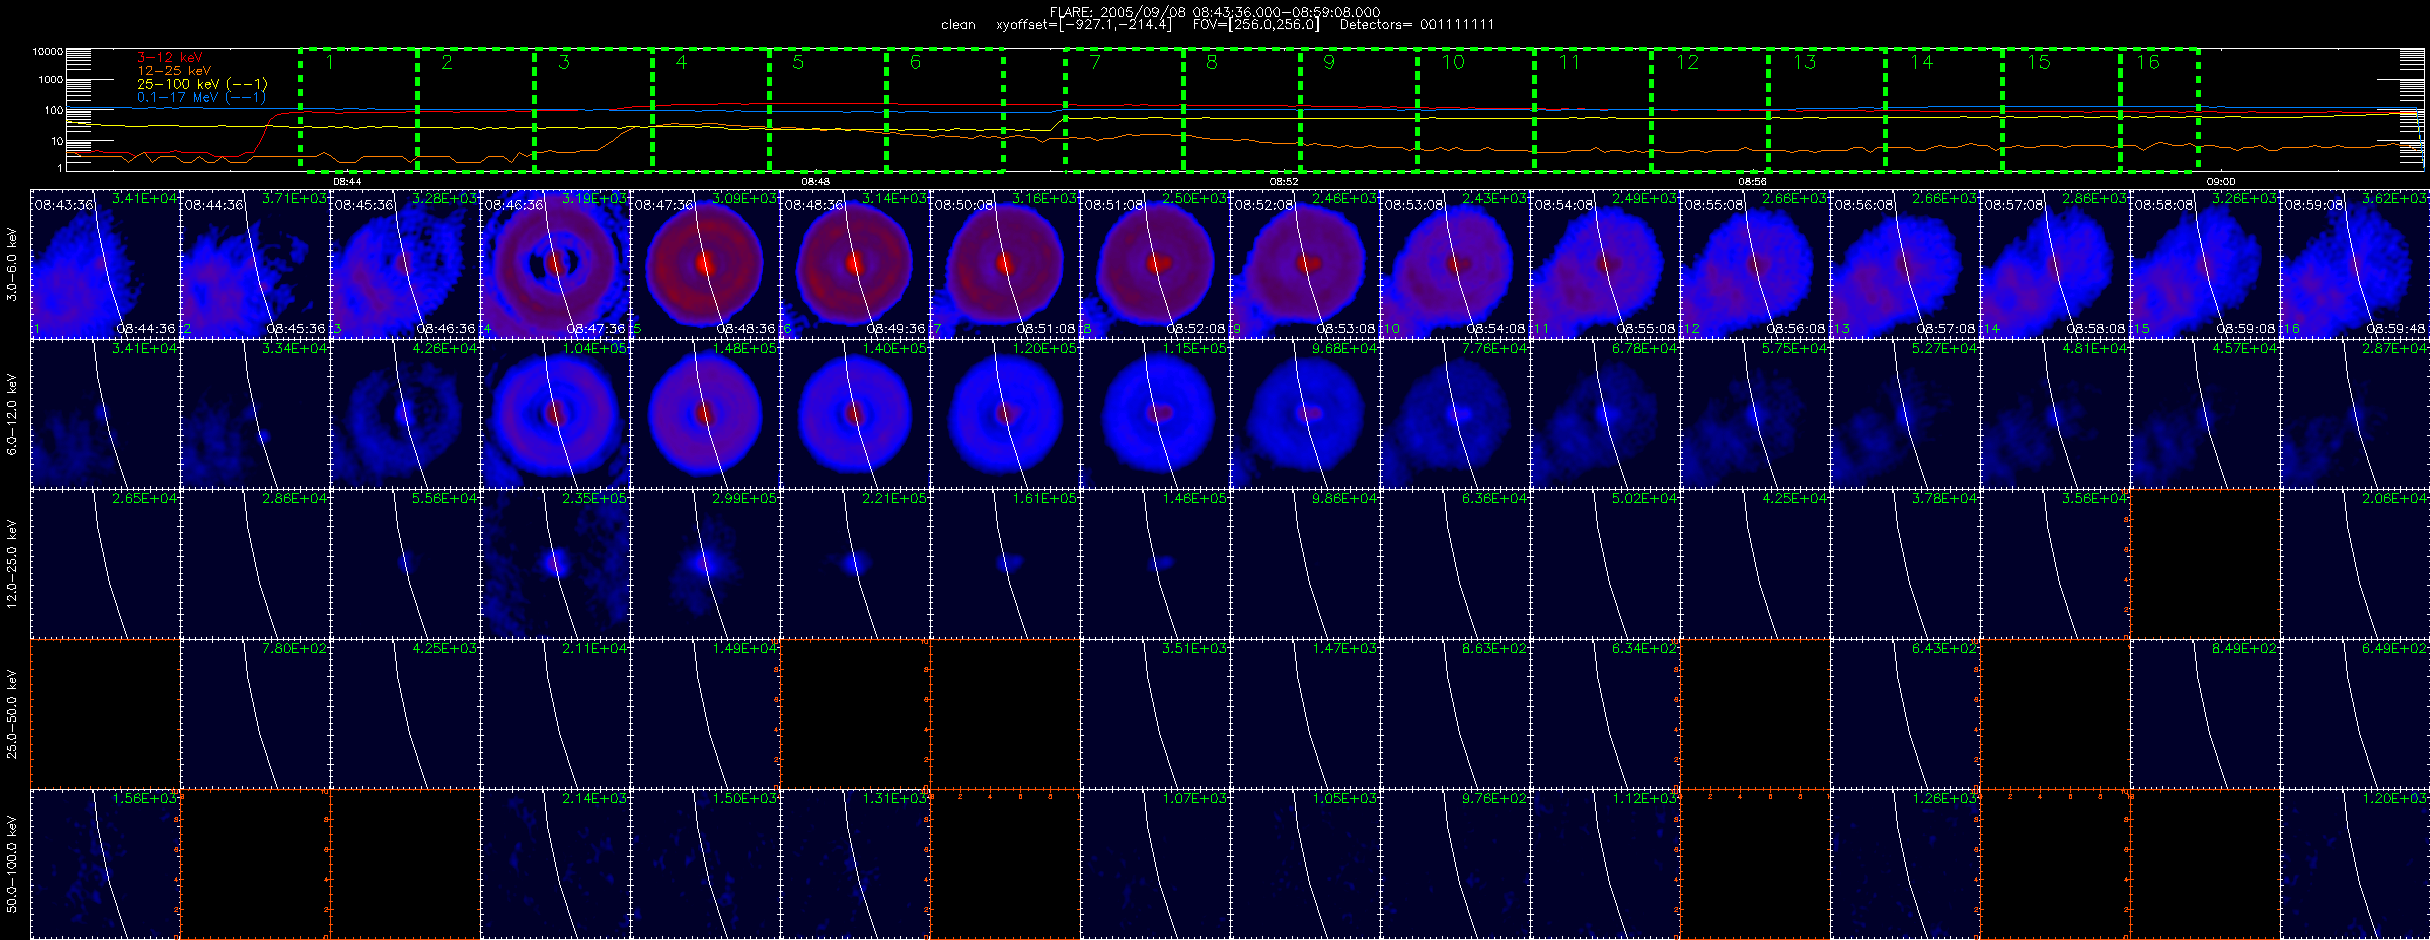Click interval 16 label in the light curve
The height and width of the screenshot is (940, 2430).
[2147, 62]
